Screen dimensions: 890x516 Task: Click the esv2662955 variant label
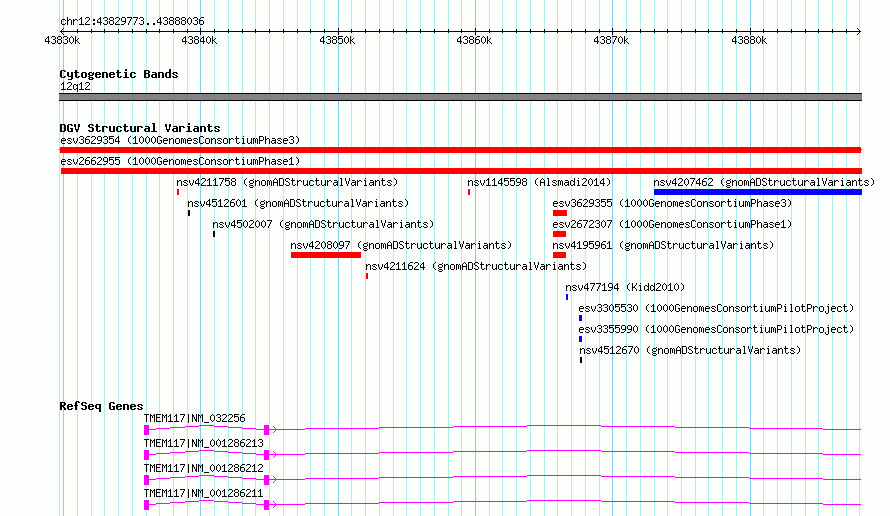pos(180,161)
